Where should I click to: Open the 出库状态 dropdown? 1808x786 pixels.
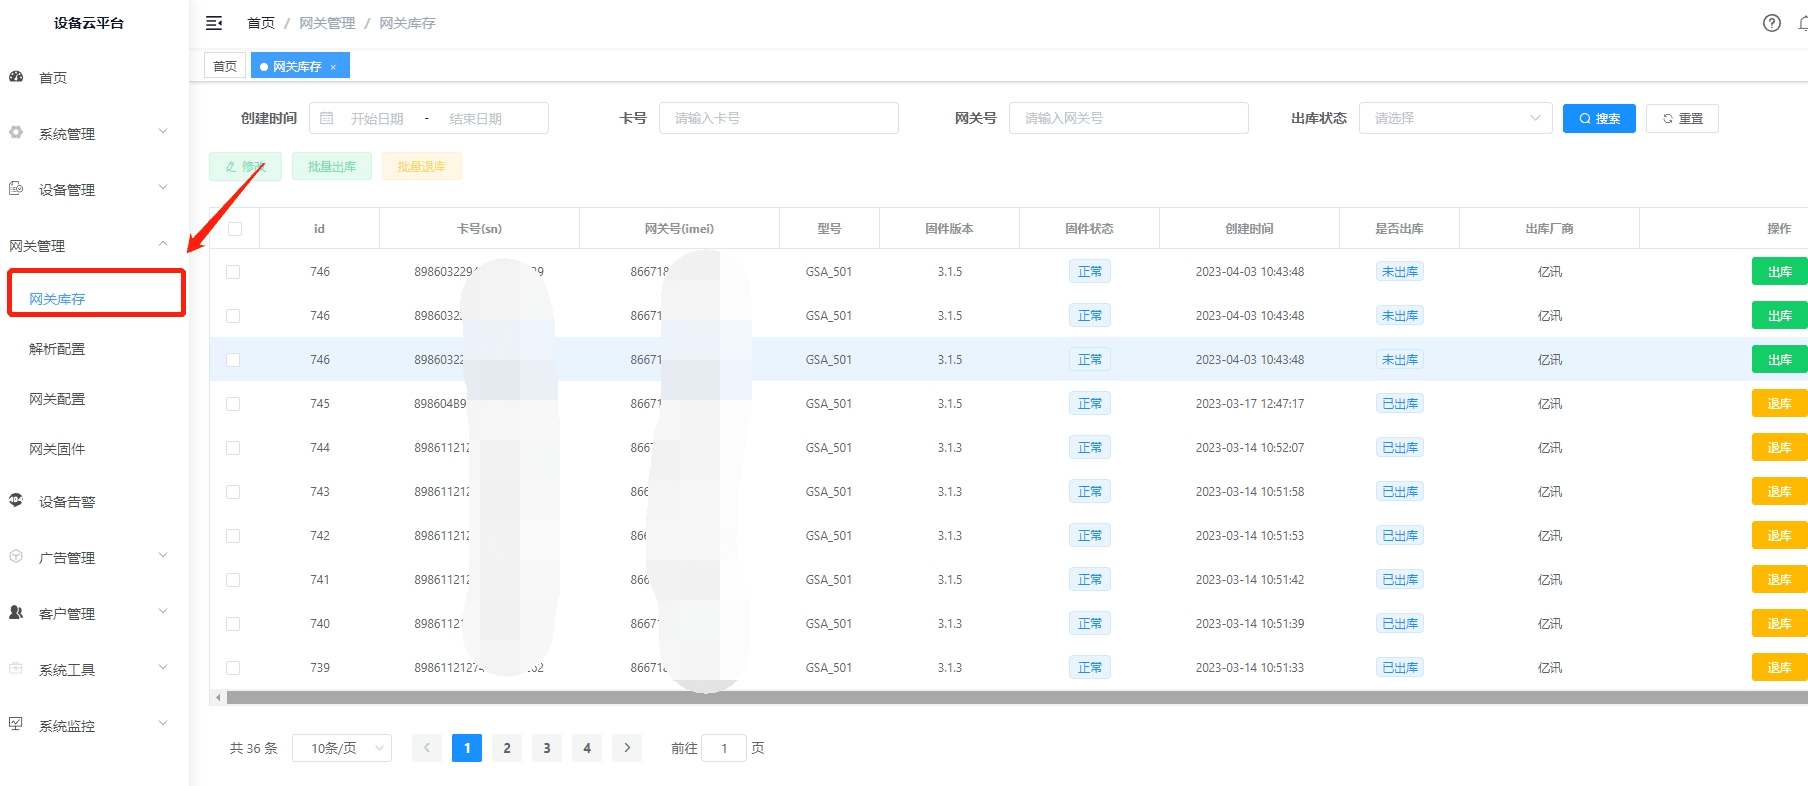tap(1455, 118)
